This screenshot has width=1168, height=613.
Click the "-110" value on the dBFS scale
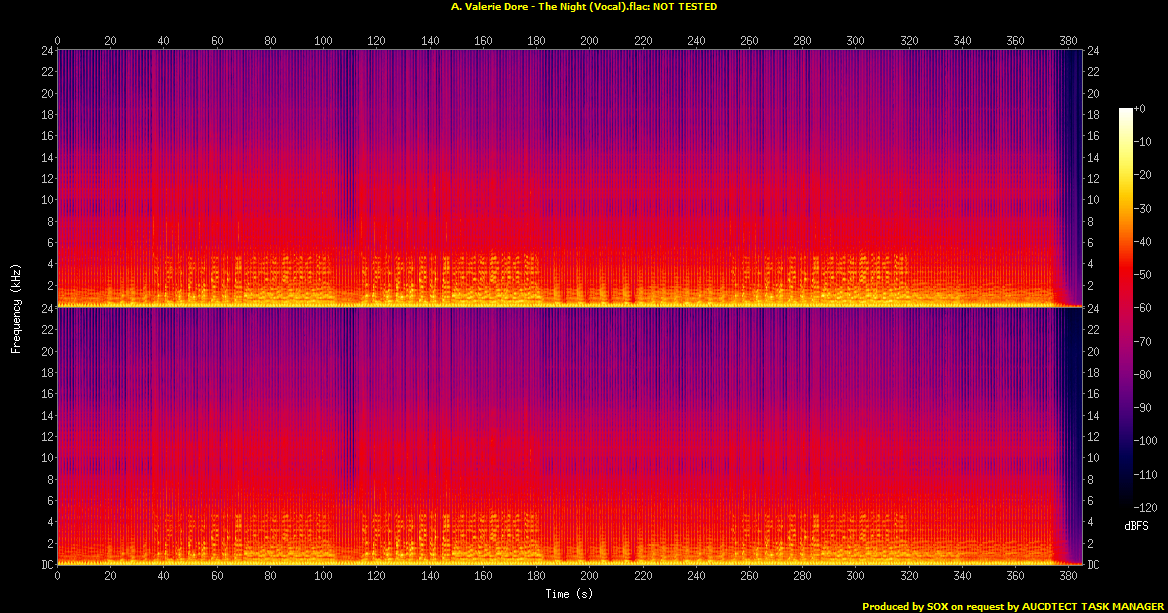pyautogui.click(x=1146, y=474)
